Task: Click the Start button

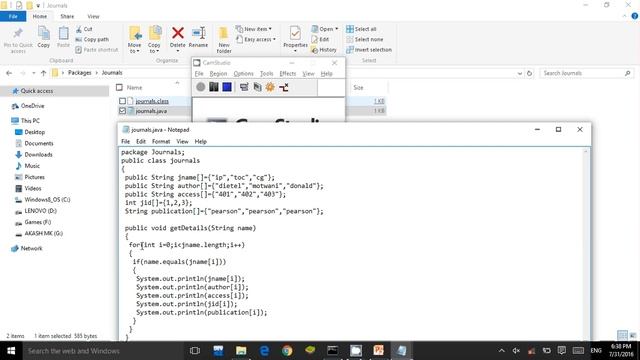Action: pos(11,351)
